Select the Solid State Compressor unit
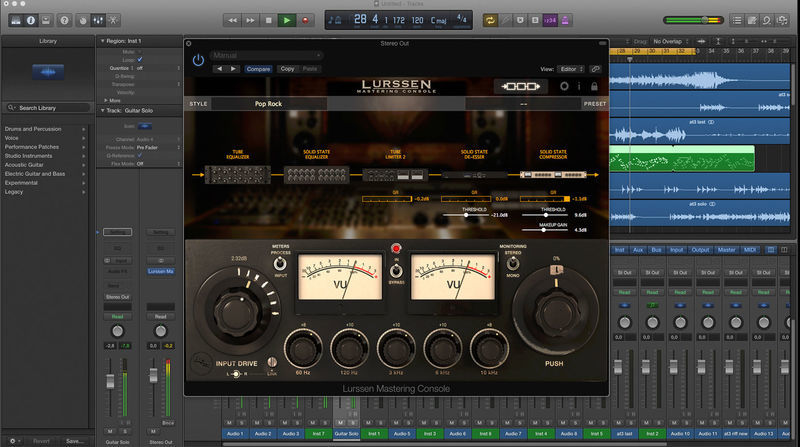This screenshot has height=447, width=800. (553, 175)
